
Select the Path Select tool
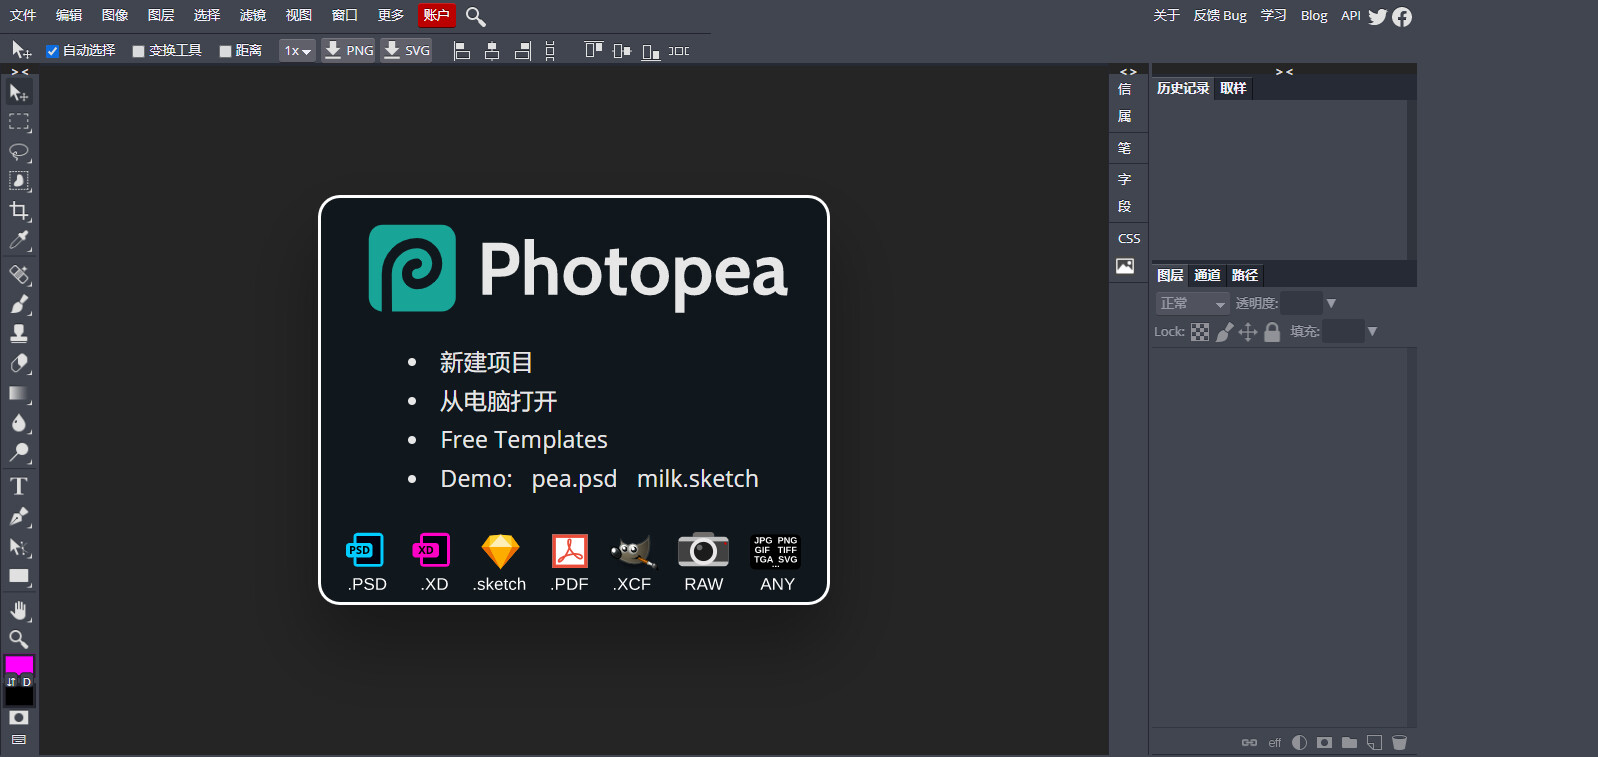[19, 546]
